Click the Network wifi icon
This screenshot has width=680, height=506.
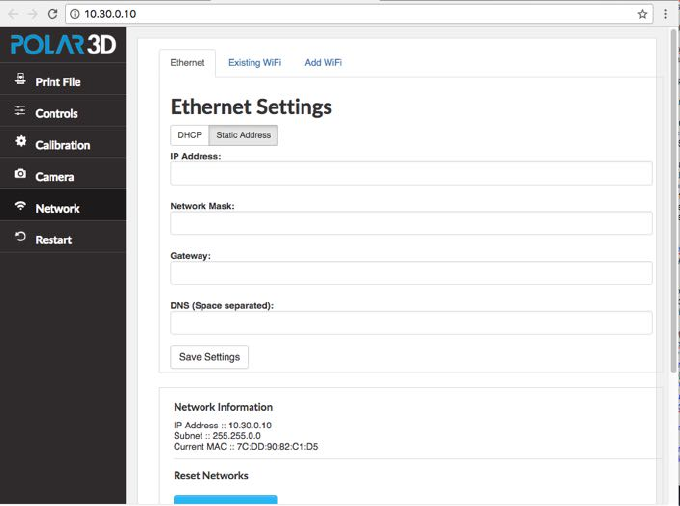20,207
